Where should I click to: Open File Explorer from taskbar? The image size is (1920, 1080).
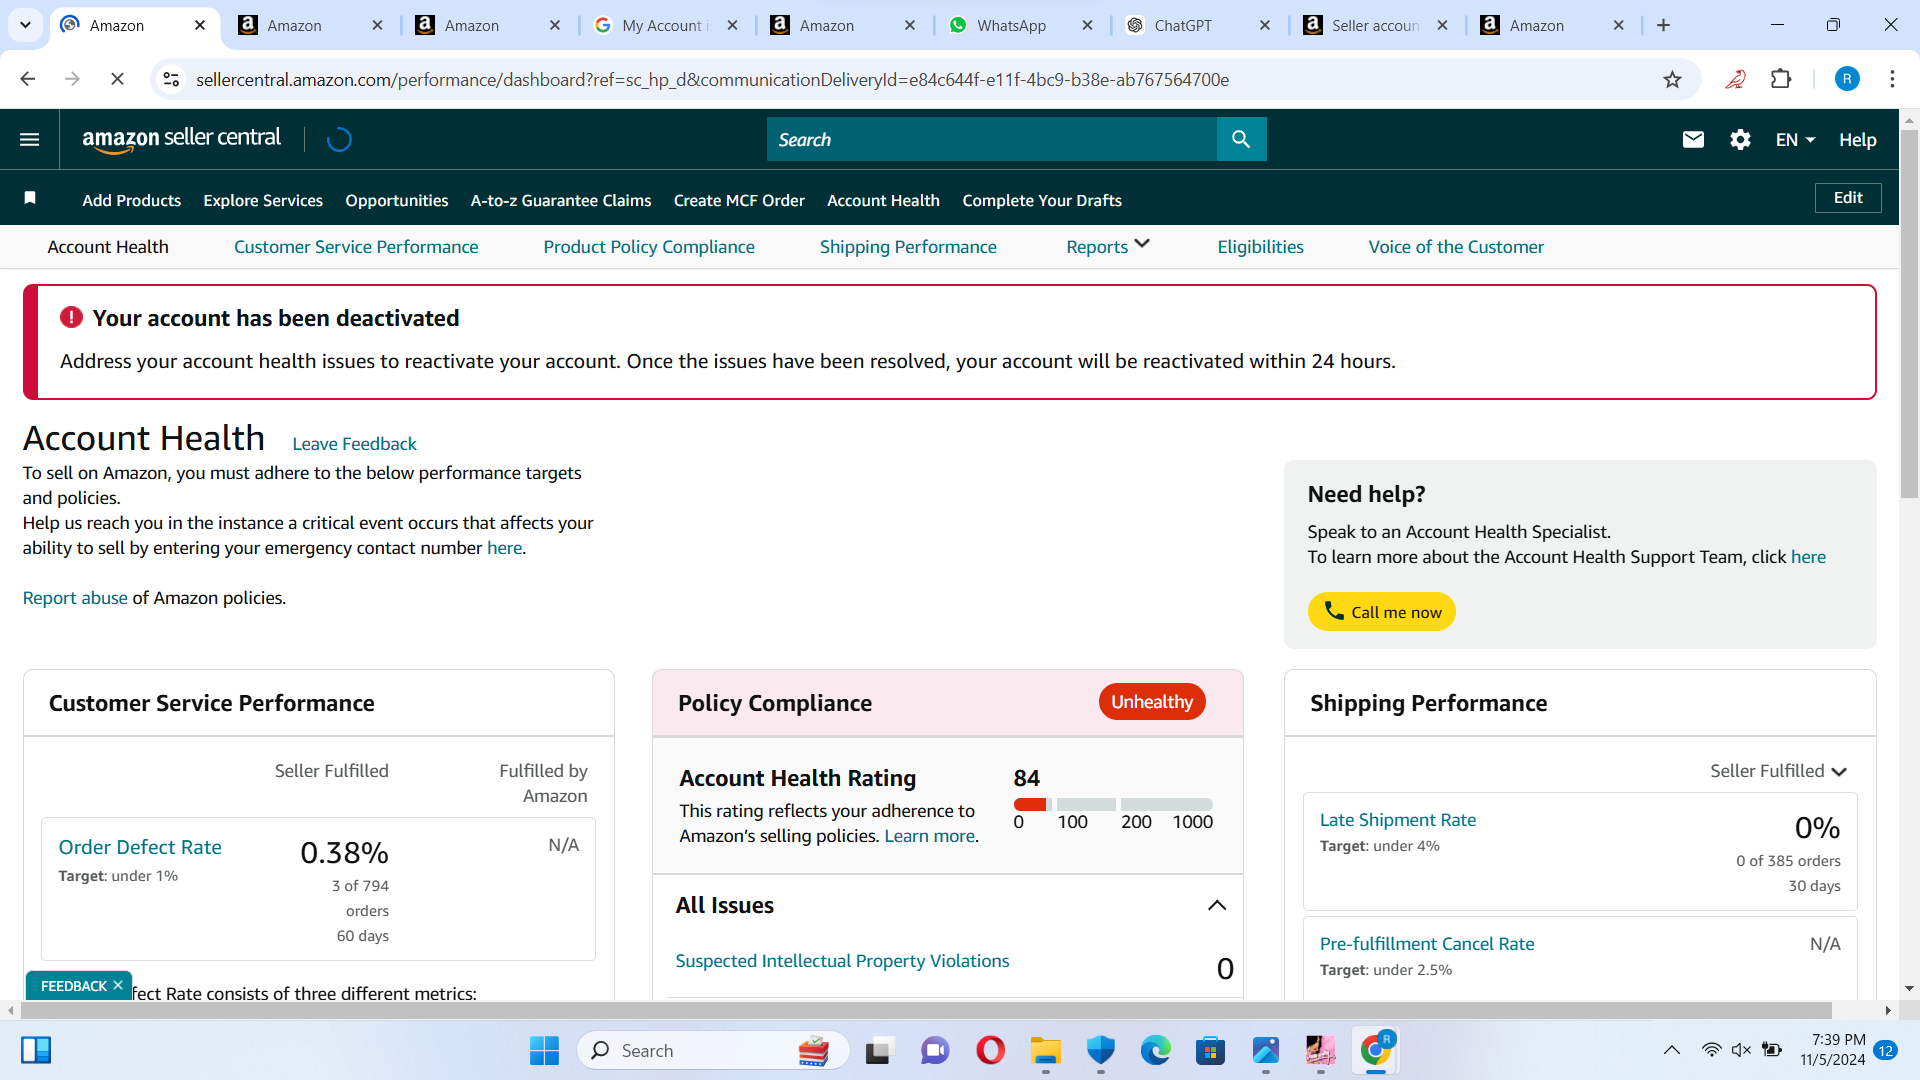pyautogui.click(x=1046, y=1050)
